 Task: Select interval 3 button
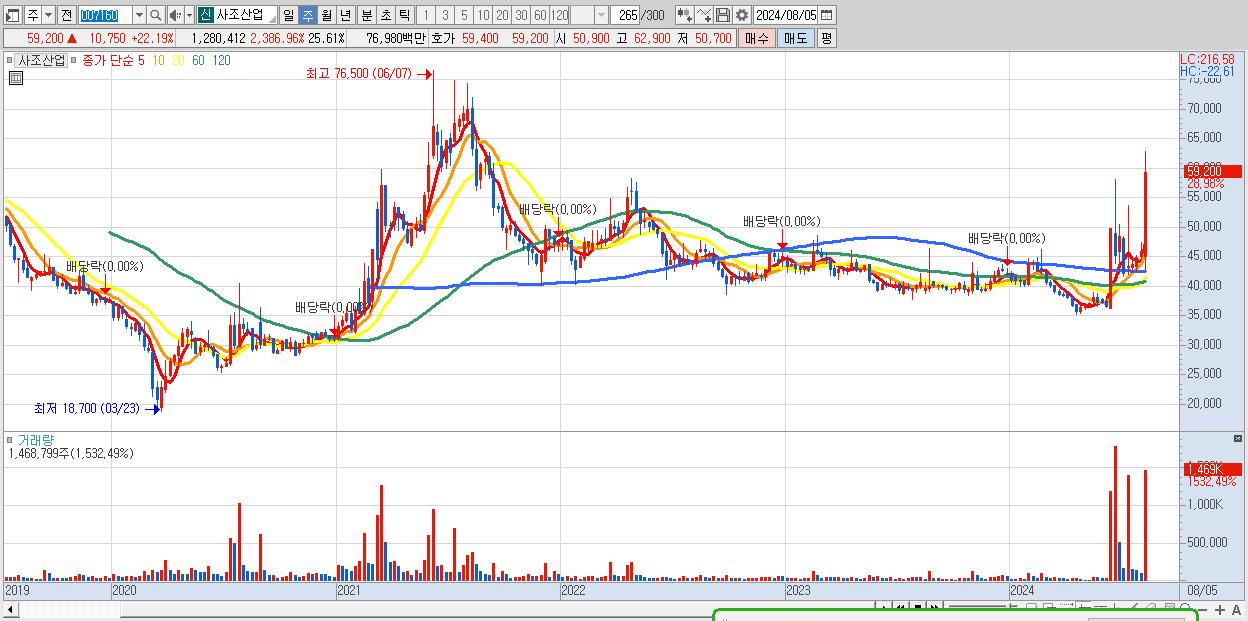tap(445, 15)
